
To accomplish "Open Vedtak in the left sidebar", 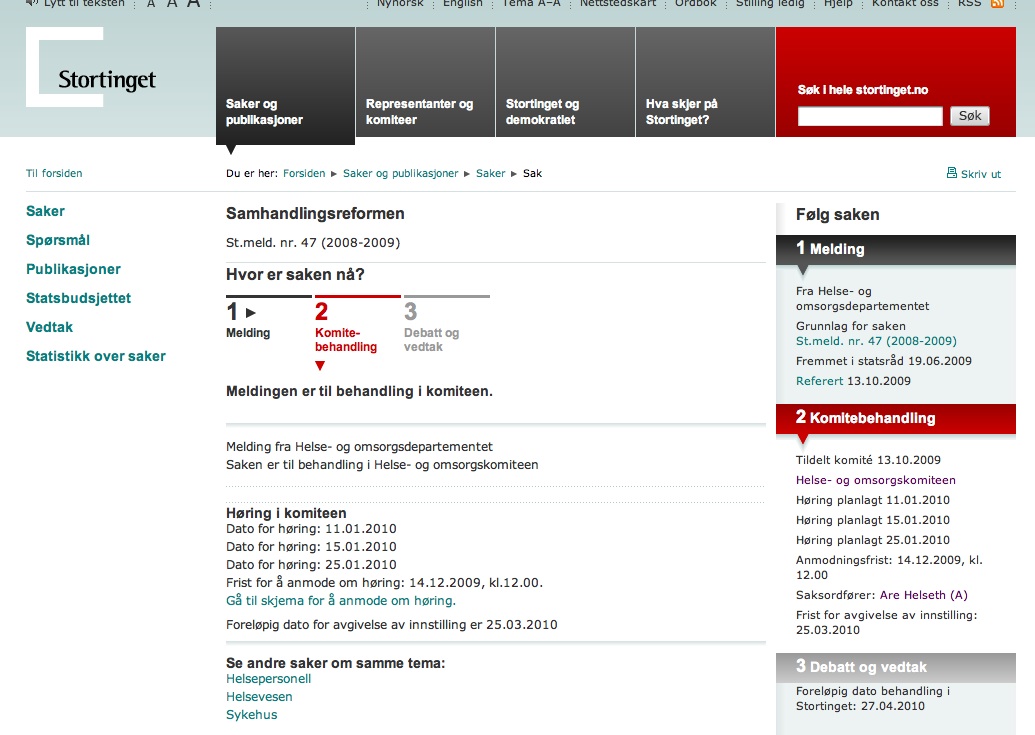I will pyautogui.click(x=50, y=327).
